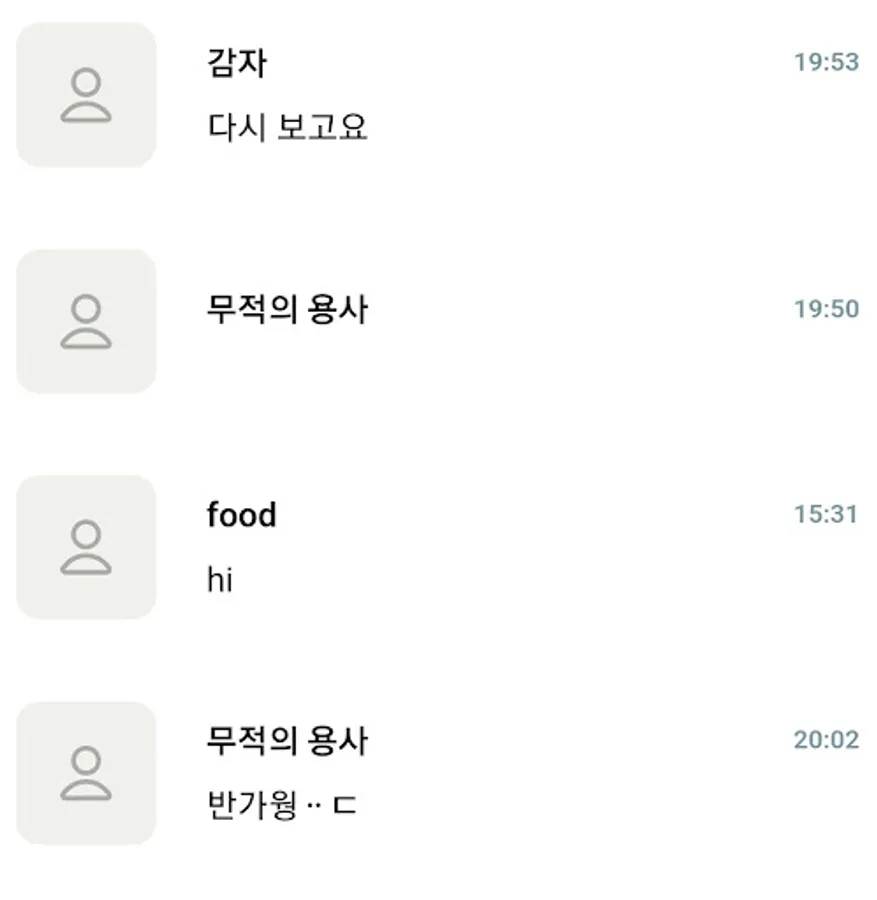Select blank row space between 감자 and 19:53
Screen dimensions: 877x900
528,63
